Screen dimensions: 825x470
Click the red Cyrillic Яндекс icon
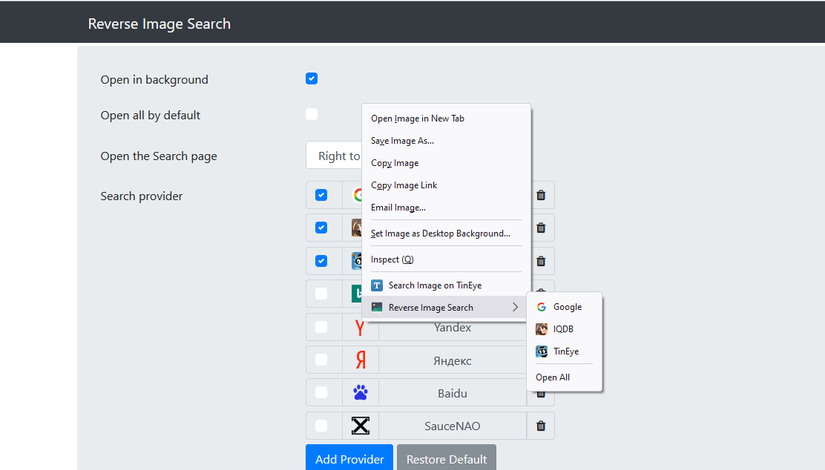point(360,360)
